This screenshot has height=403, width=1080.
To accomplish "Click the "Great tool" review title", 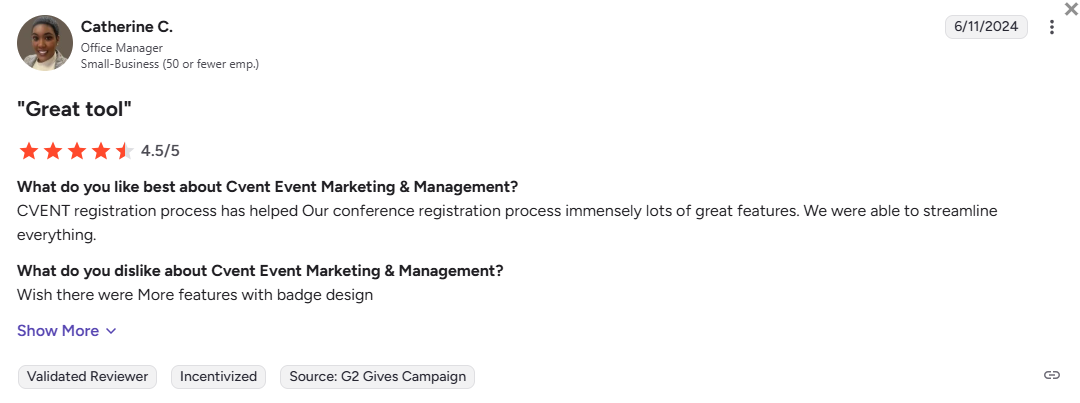I will [x=75, y=109].
